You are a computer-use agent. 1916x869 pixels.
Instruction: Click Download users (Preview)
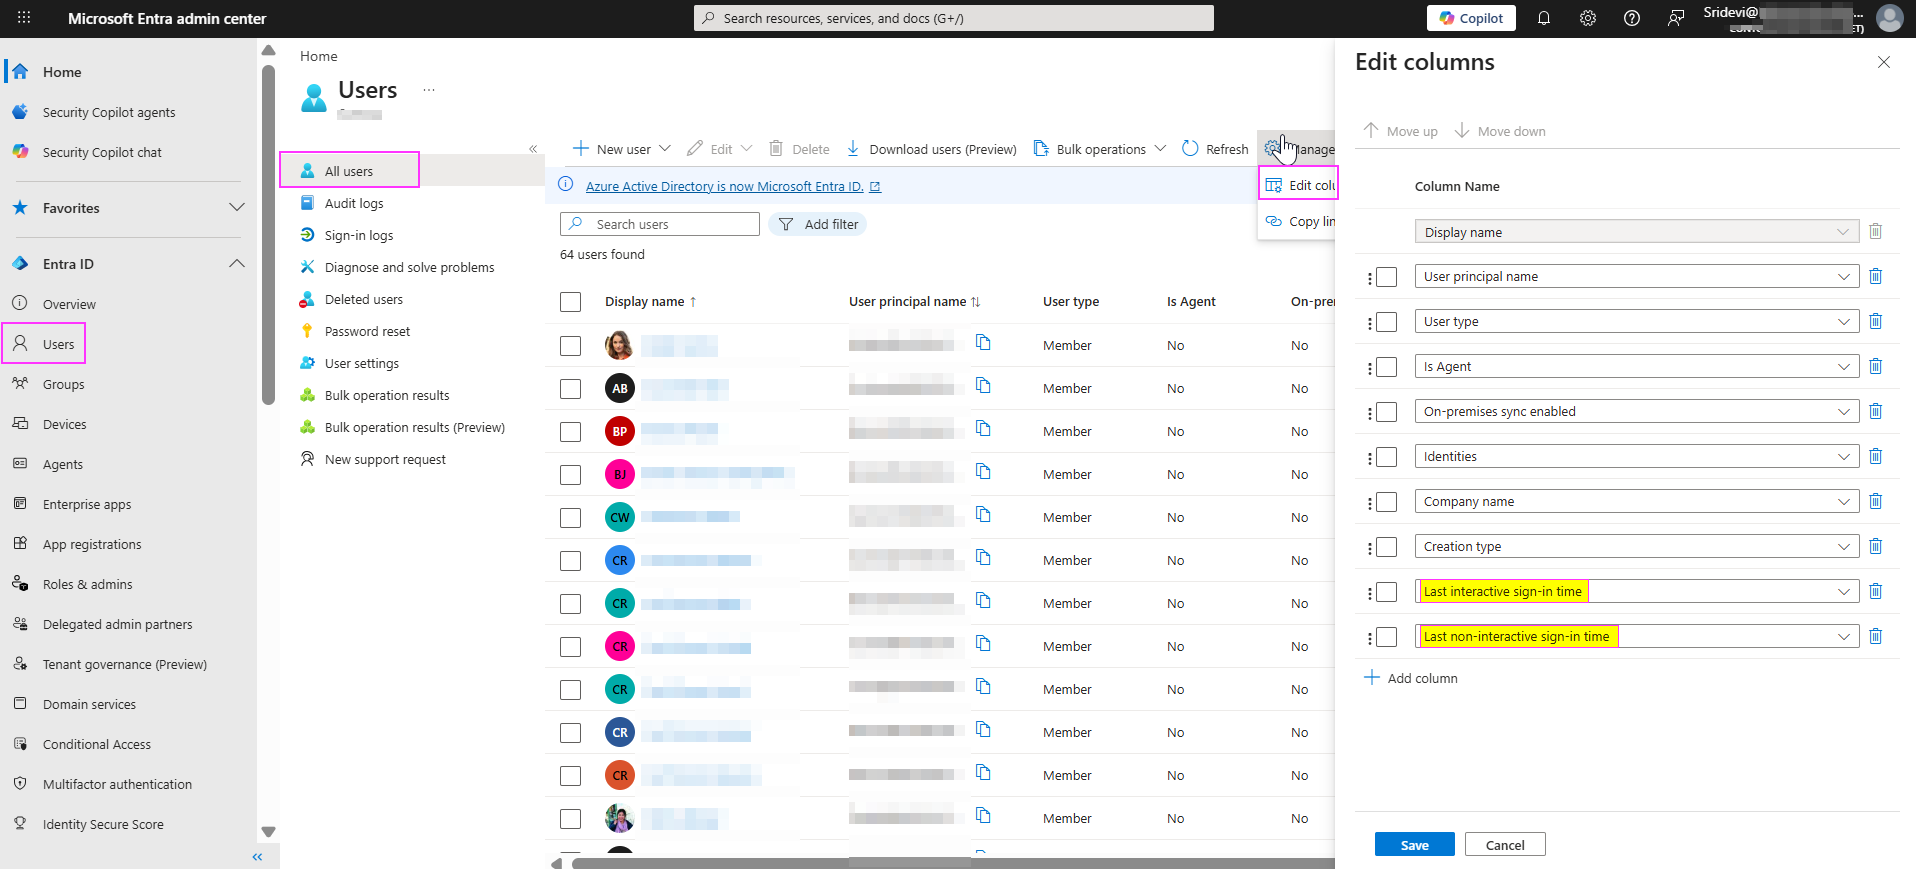931,149
